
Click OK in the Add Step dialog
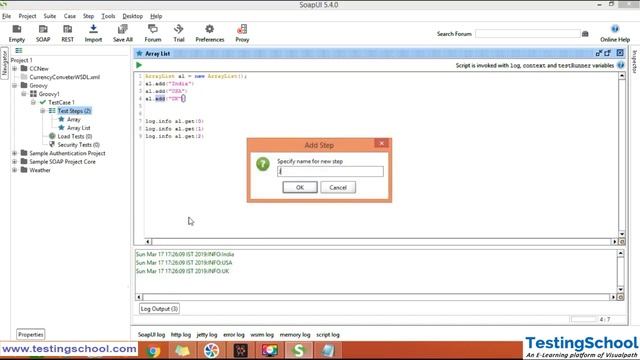tap(300, 187)
